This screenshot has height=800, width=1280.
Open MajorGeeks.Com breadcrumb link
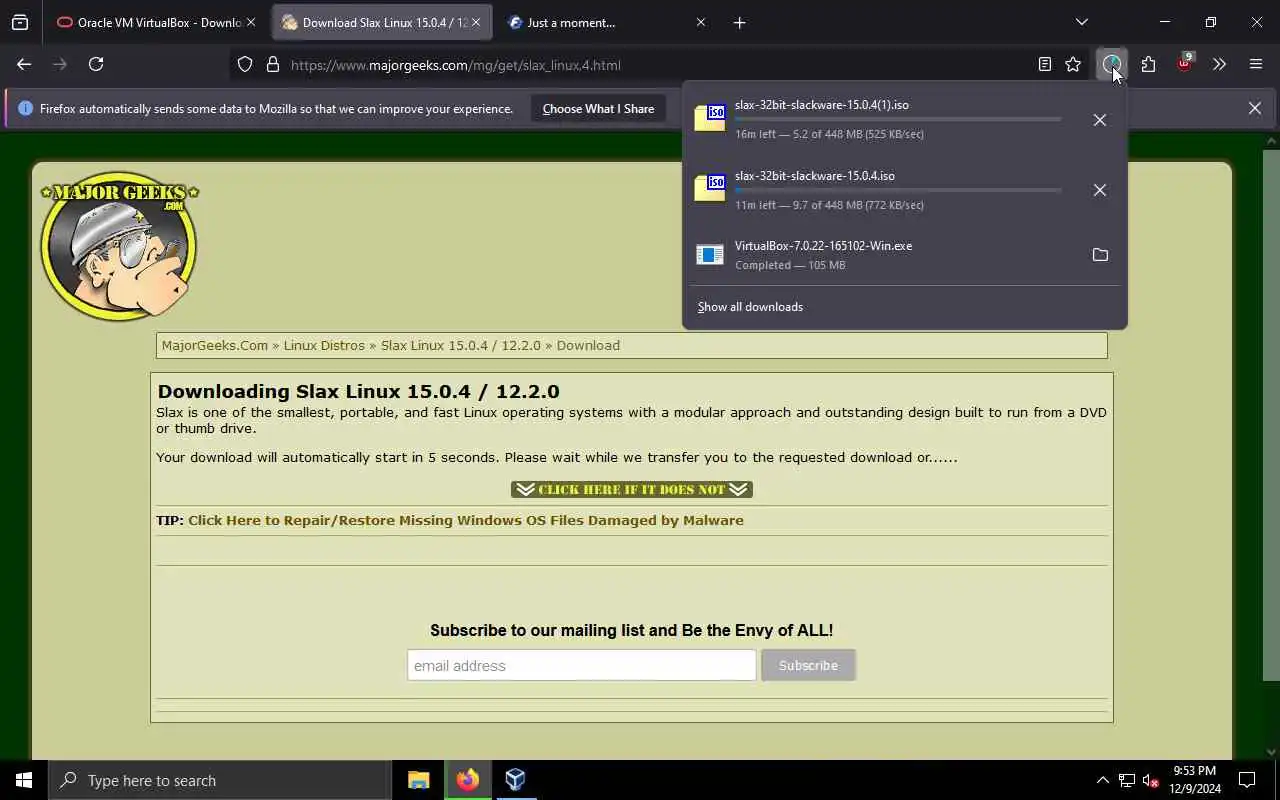215,345
